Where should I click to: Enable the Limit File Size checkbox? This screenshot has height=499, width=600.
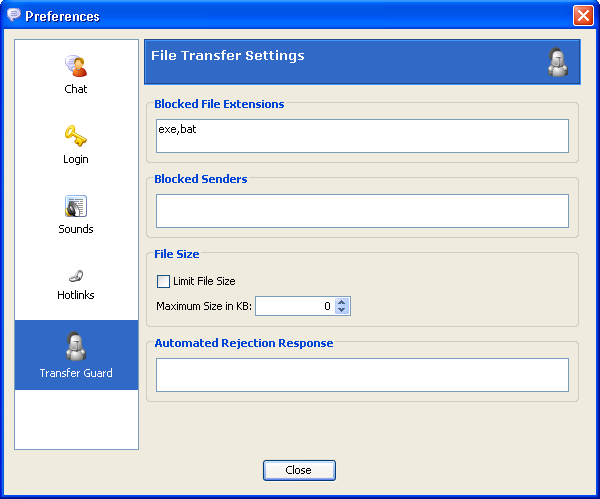tap(163, 281)
